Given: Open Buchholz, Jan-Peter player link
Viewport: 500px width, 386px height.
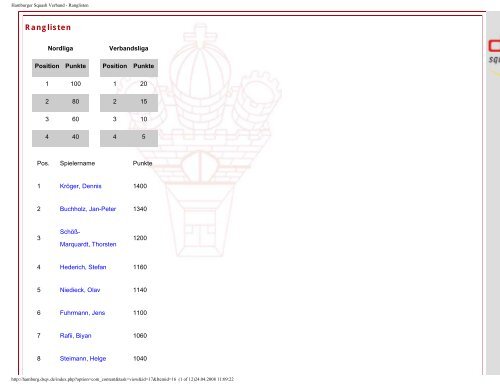Looking at the screenshot, I should click(88, 209).
